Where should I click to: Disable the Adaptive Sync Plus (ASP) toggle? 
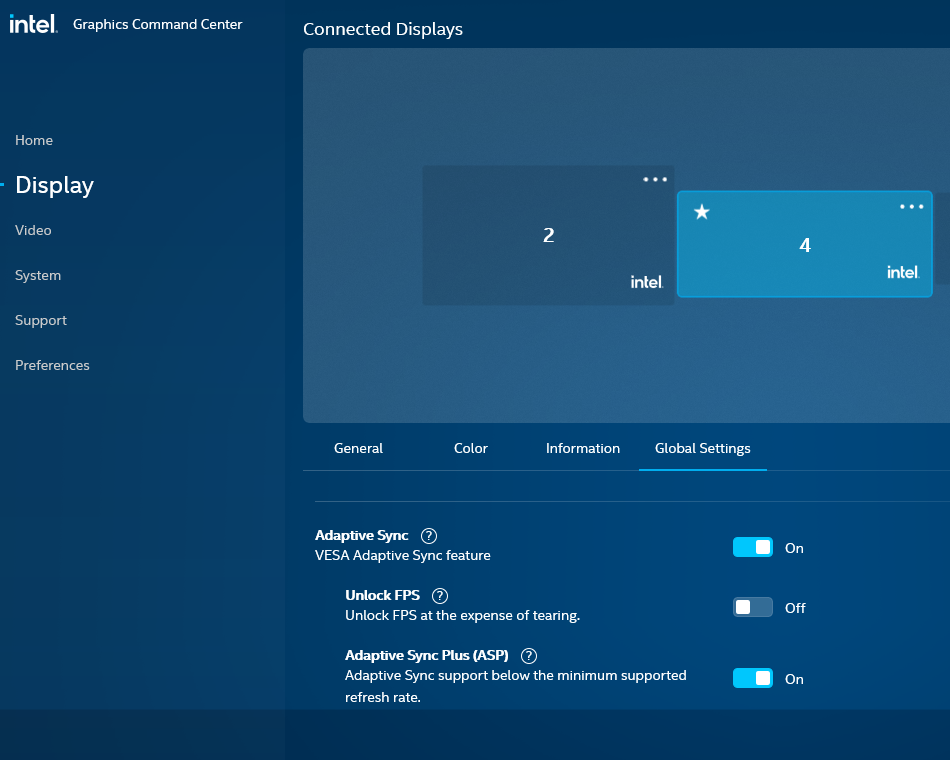(x=752, y=678)
